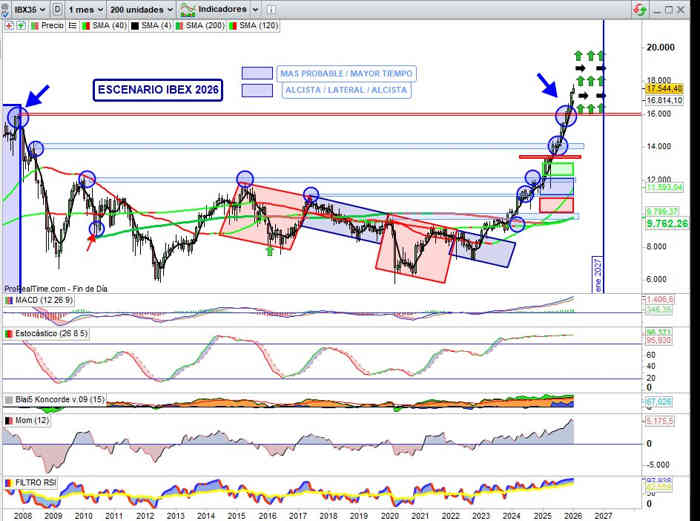Click the red plus icon beside Precio
The width and height of the screenshot is (700, 521).
[8, 25]
